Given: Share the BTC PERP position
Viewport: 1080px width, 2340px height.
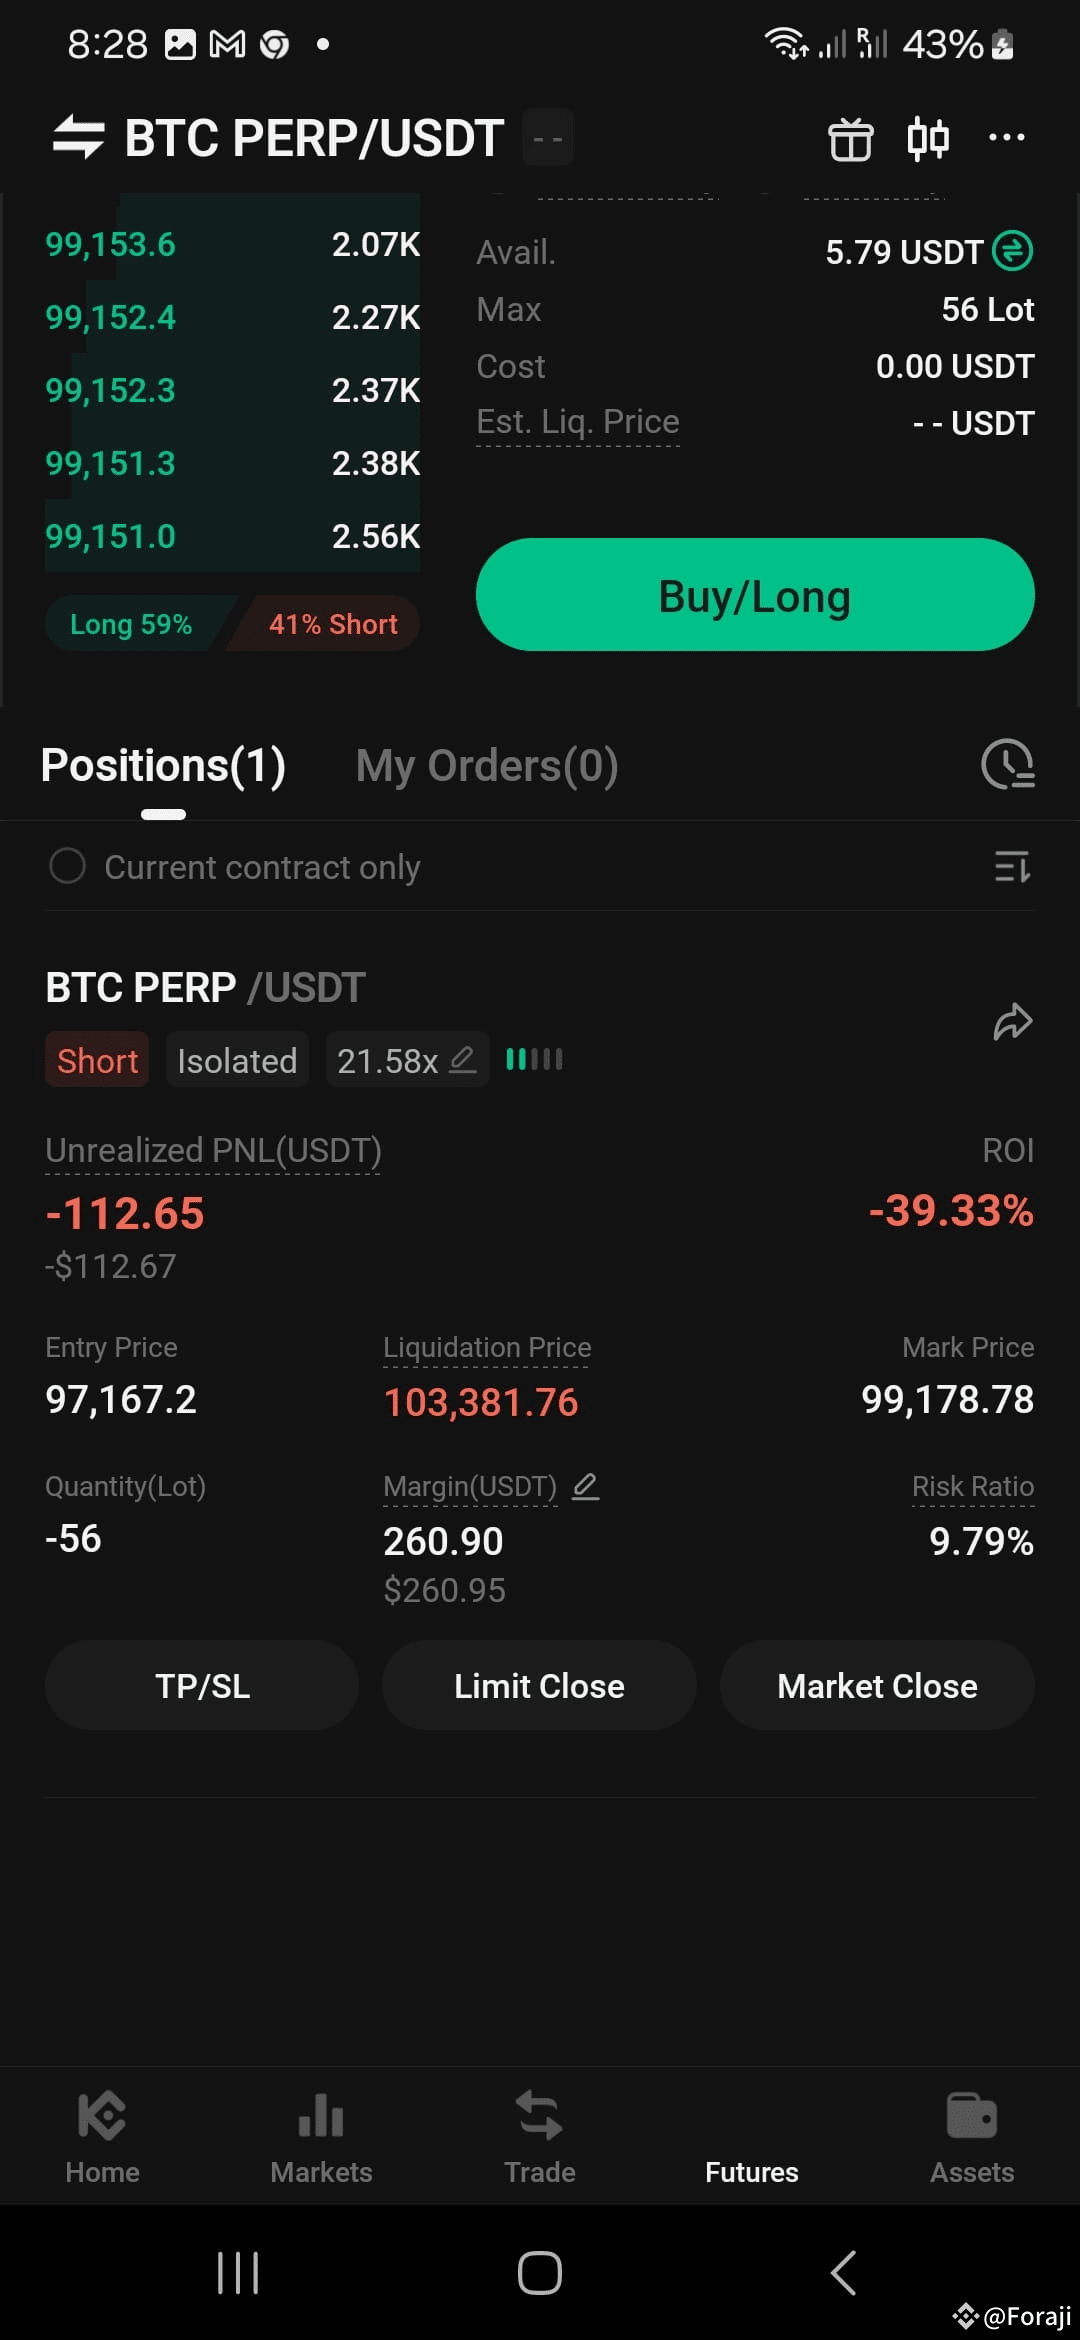Looking at the screenshot, I should [x=1013, y=1022].
